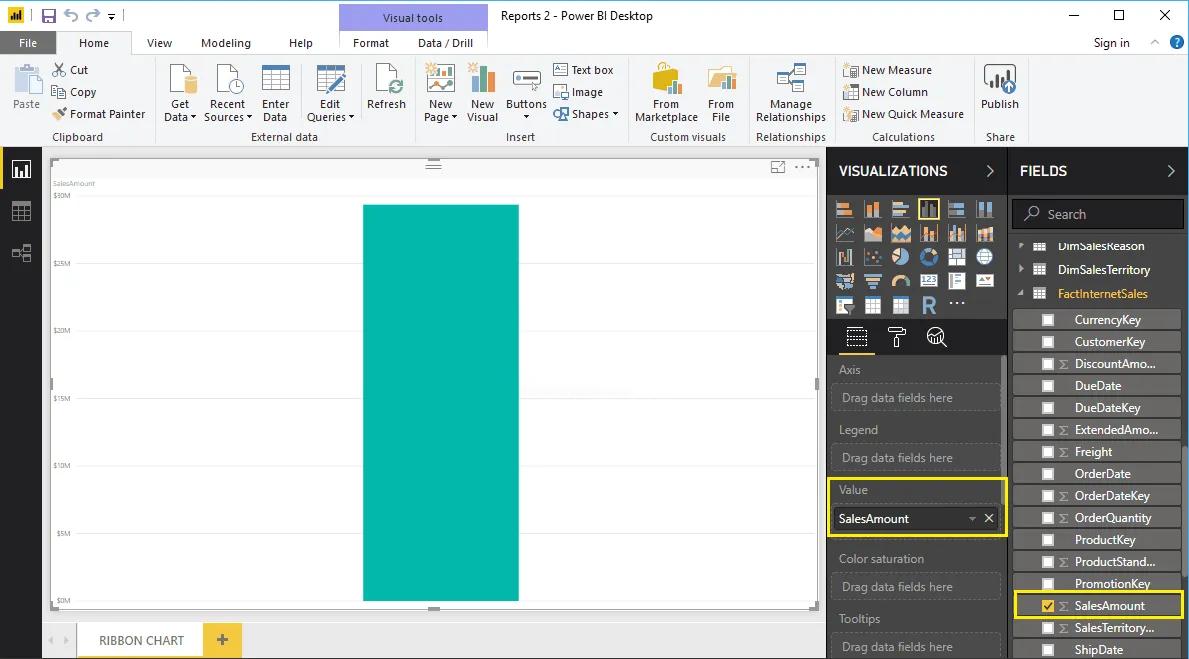Add a new page with plus button
The width and height of the screenshot is (1189, 659).
(x=222, y=640)
